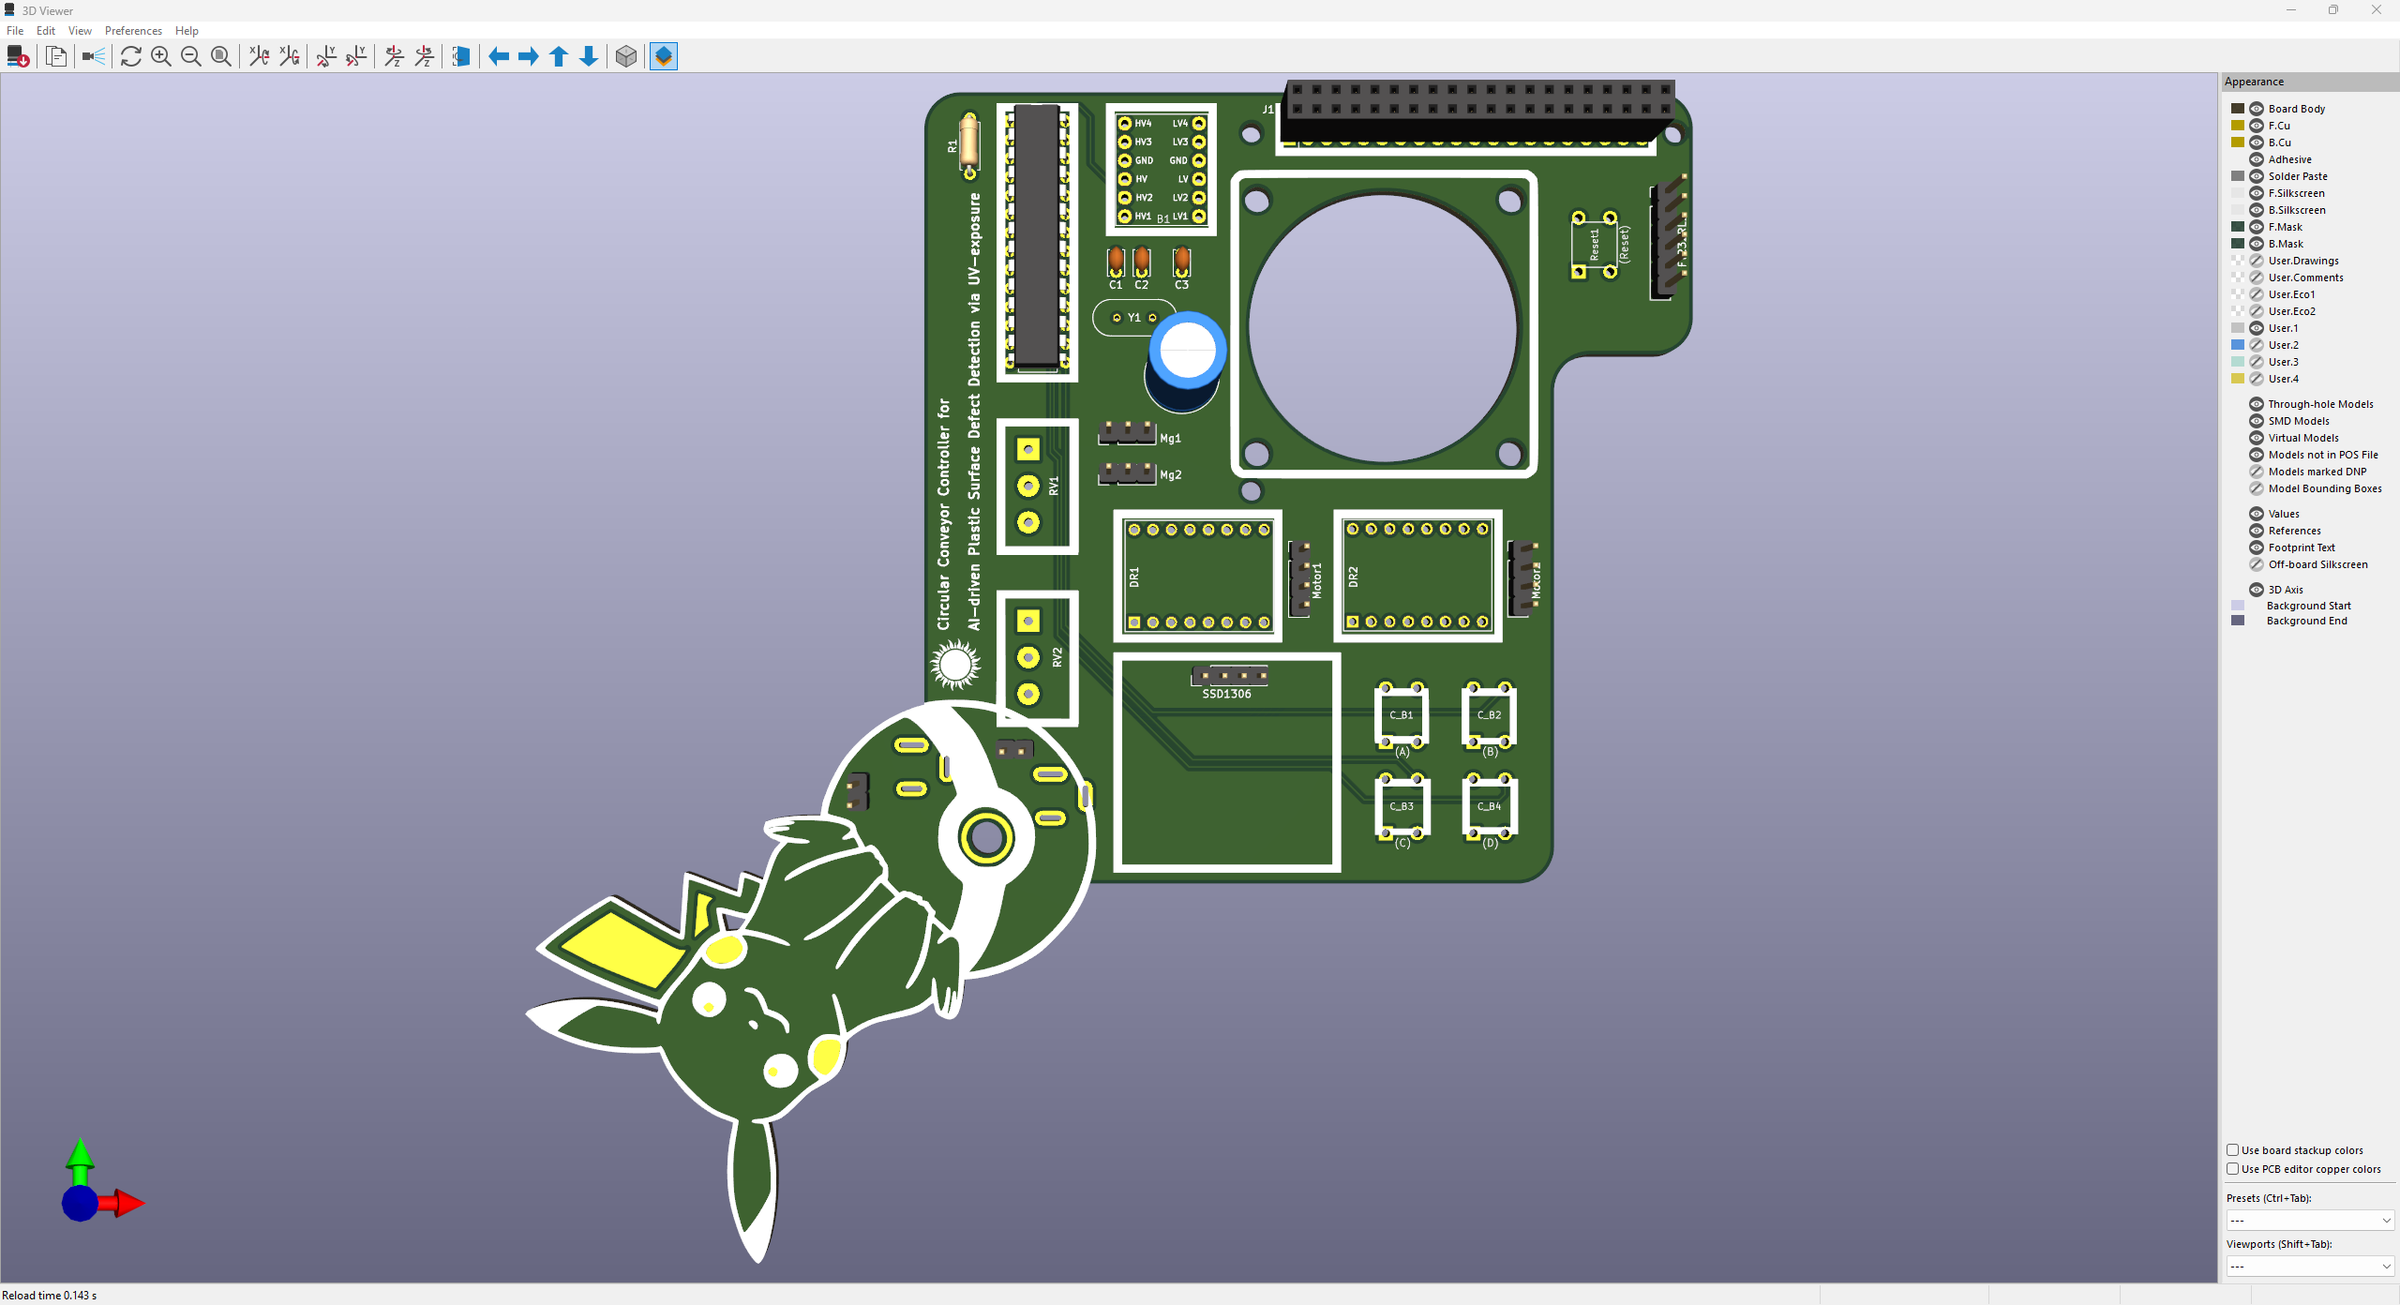Image resolution: width=2400 pixels, height=1305 pixels.
Task: Enable Use PCB editor copper colors
Action: coord(2233,1169)
